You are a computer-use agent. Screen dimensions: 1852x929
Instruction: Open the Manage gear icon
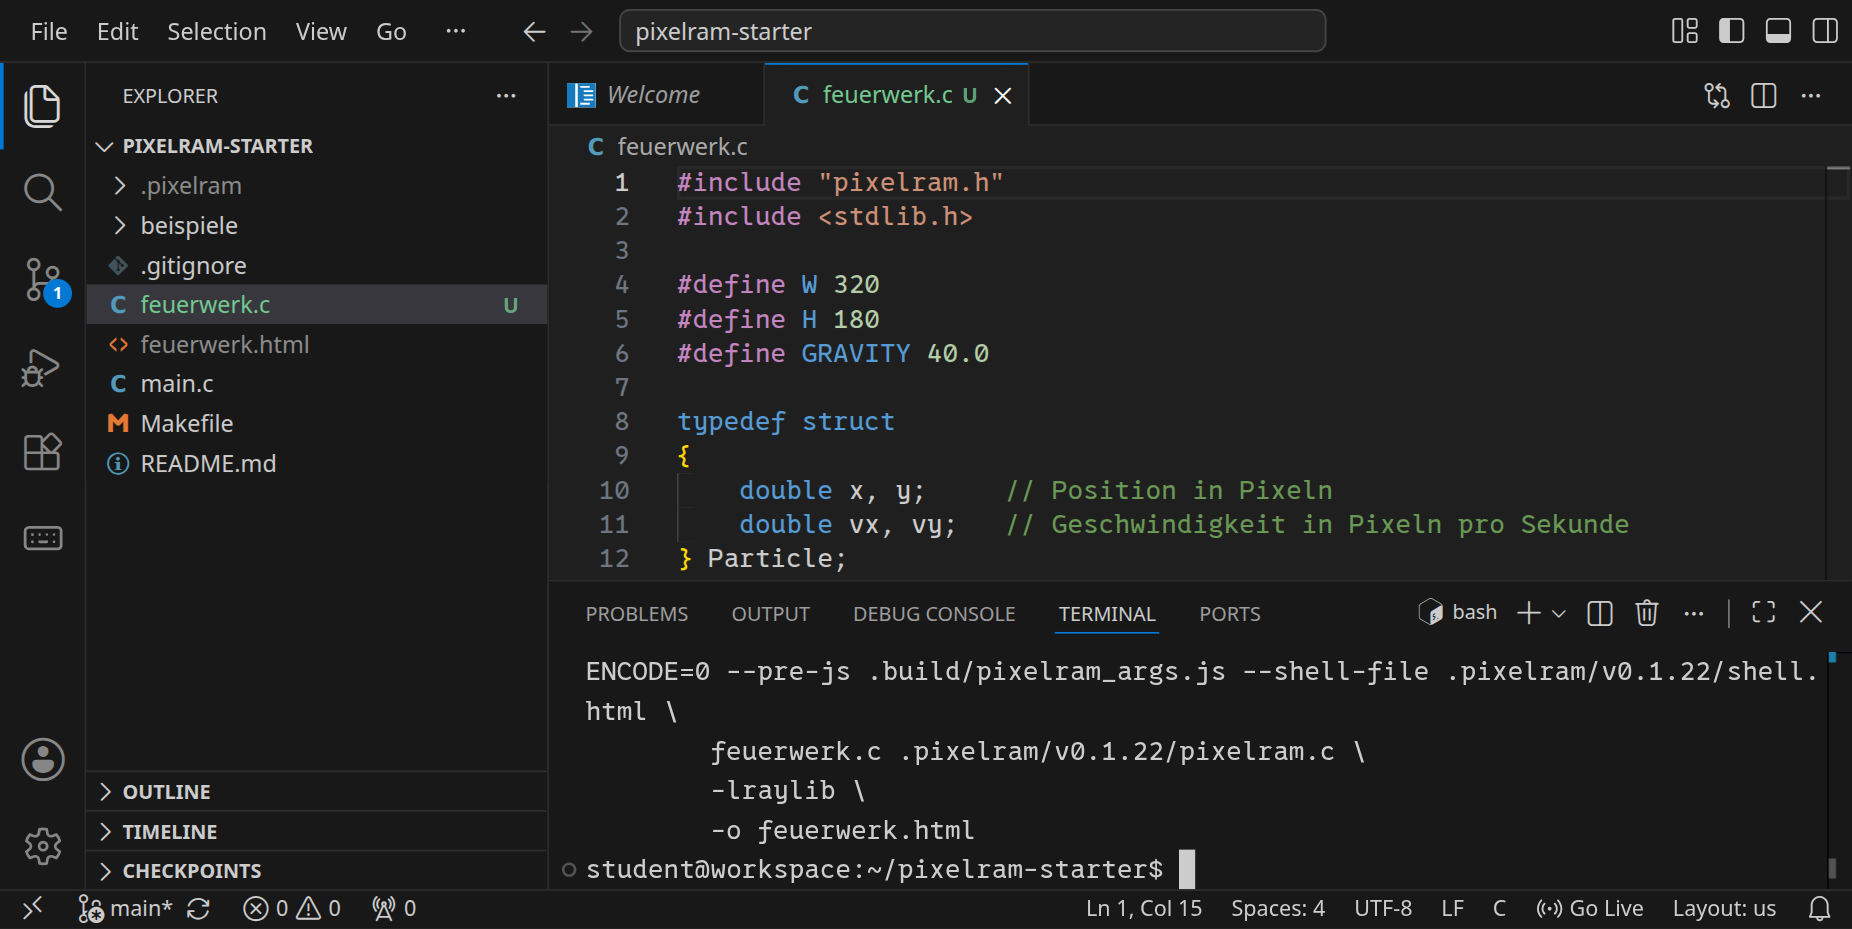point(43,846)
